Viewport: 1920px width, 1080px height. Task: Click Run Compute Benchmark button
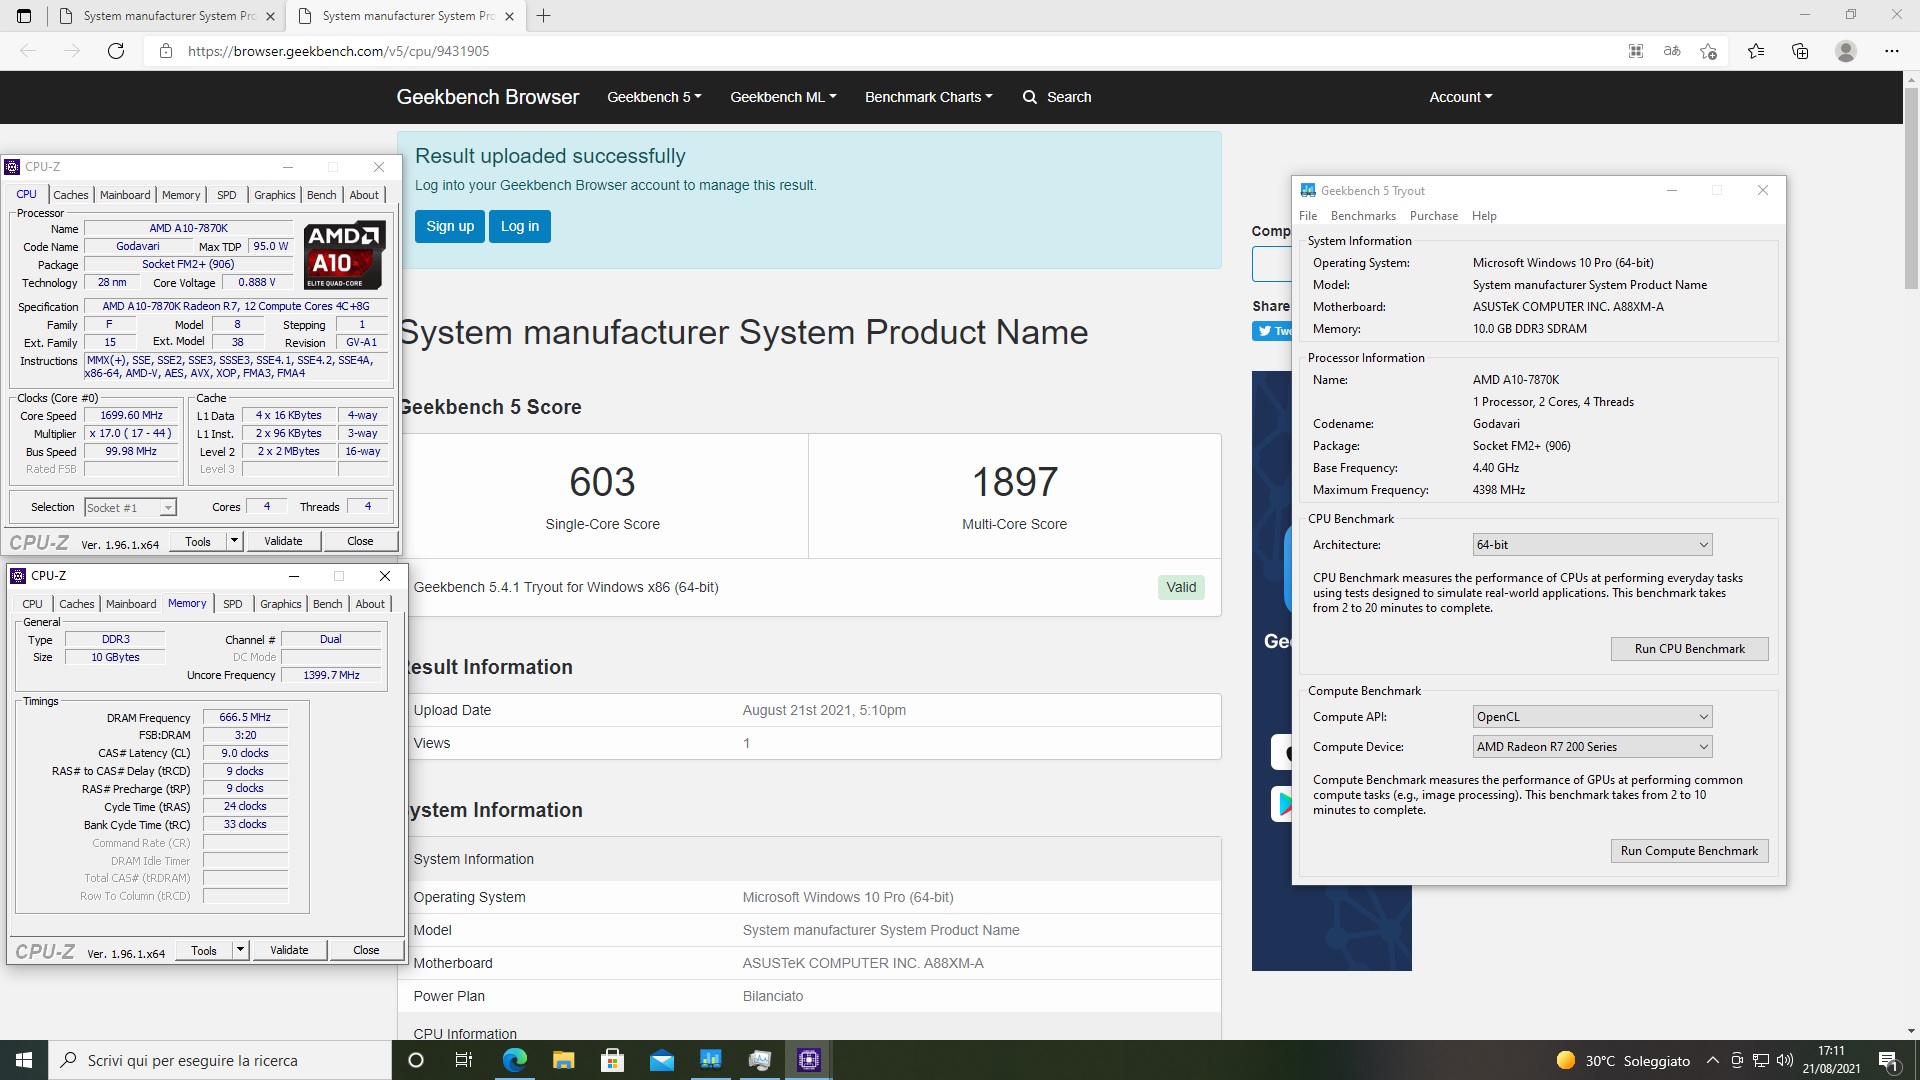click(x=1689, y=851)
